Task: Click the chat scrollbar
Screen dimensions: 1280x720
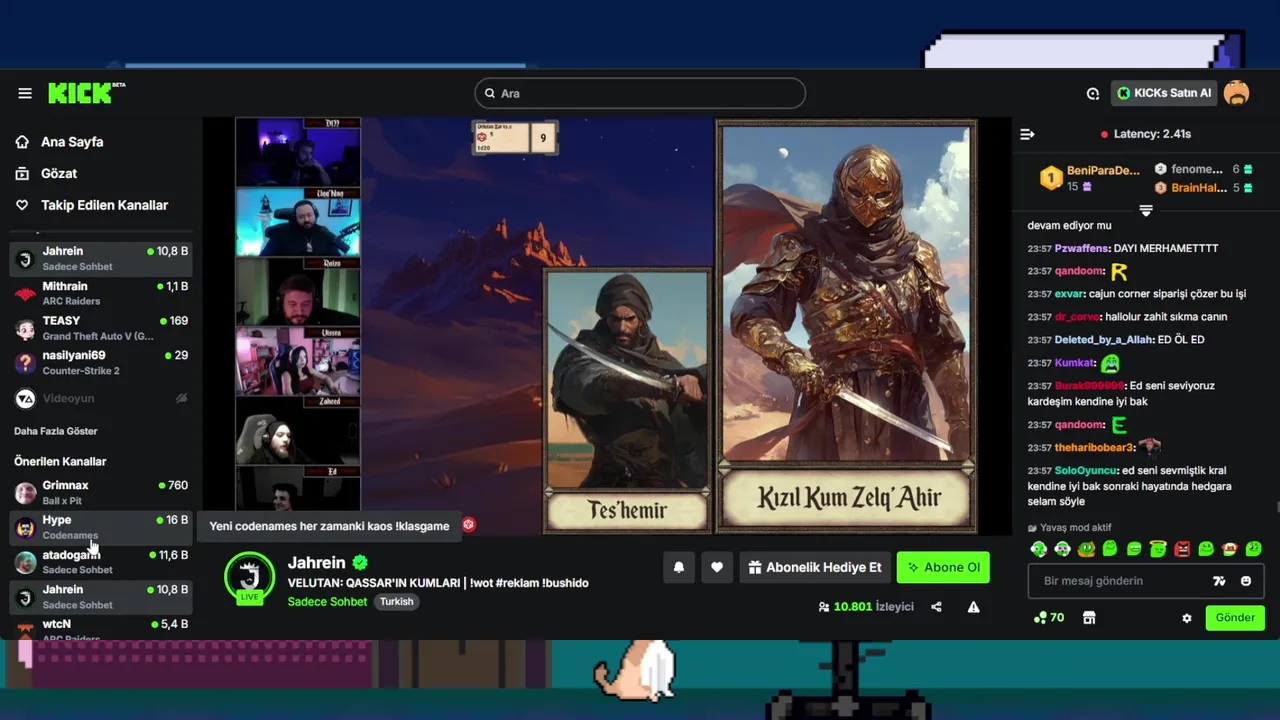Action: 1276,508
